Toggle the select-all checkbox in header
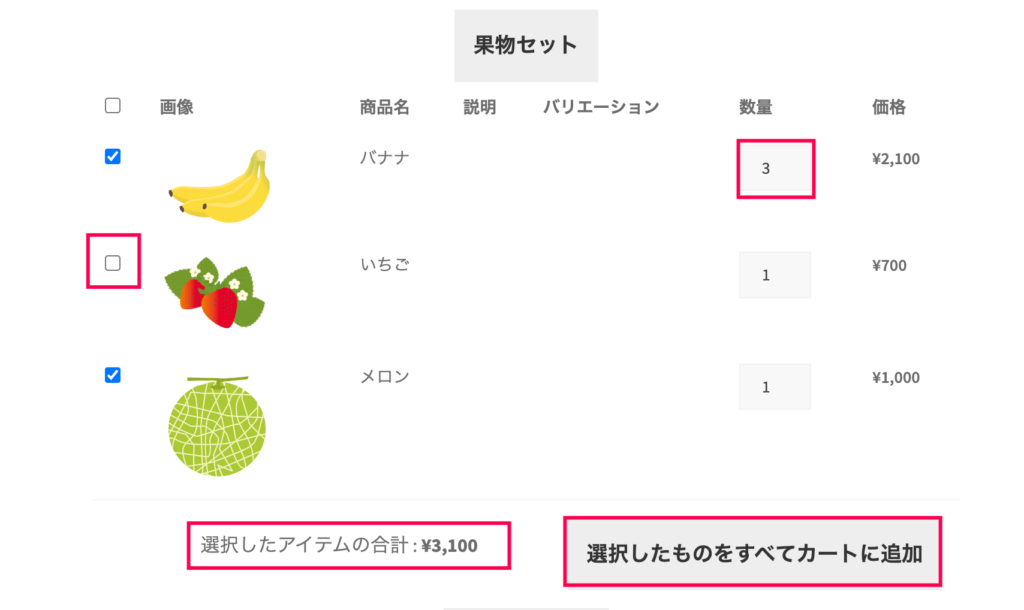 tap(112, 106)
